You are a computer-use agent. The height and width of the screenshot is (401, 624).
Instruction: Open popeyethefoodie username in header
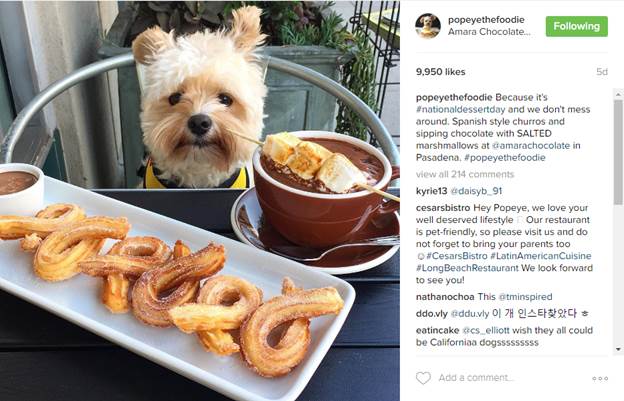[486, 19]
